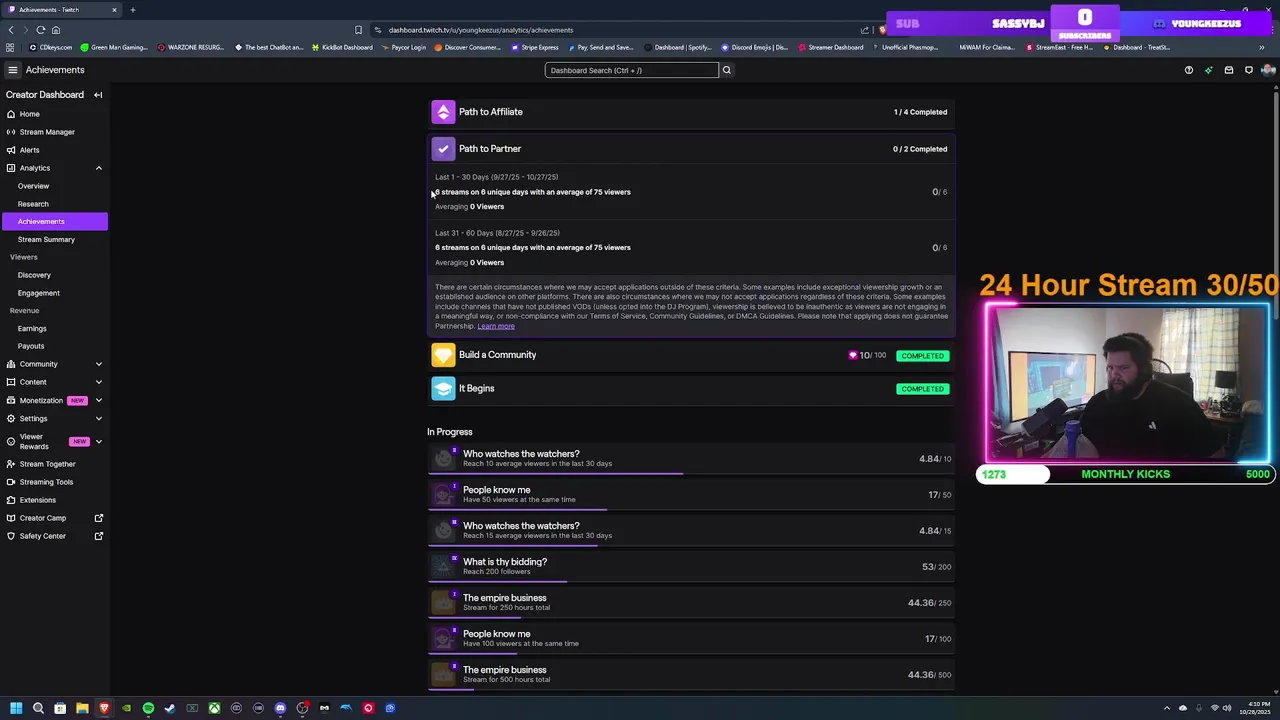Open the notifications icon in dashboard header
Viewport: 1280px width, 720px height.
(x=1249, y=70)
